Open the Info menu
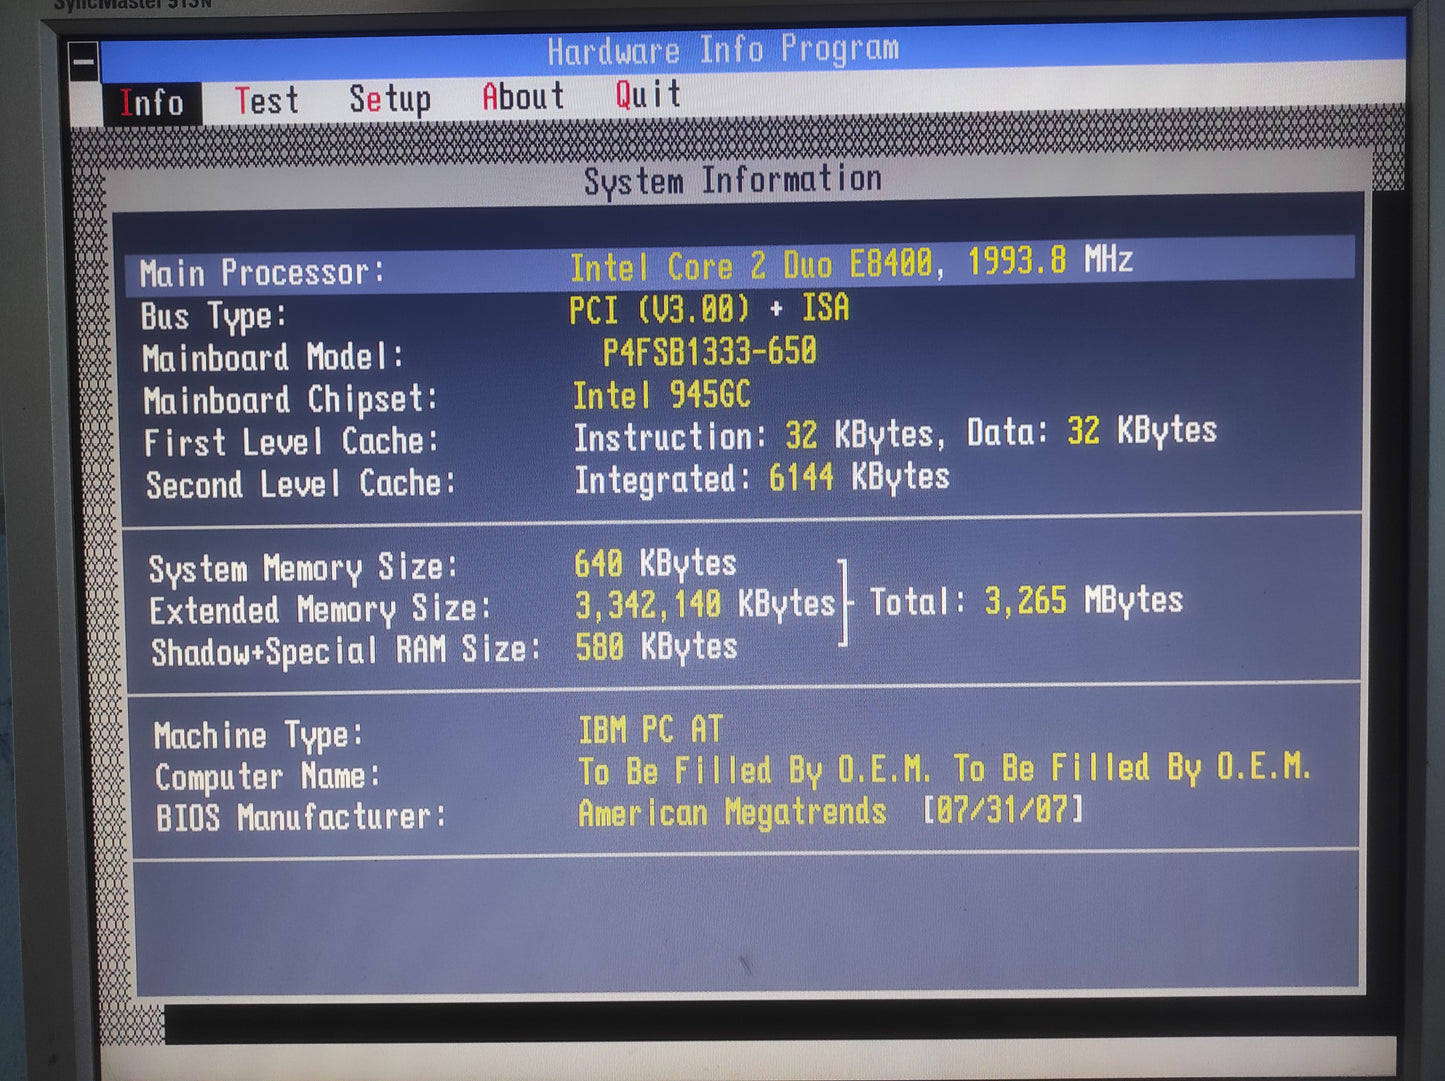Image resolution: width=1445 pixels, height=1081 pixels. (x=152, y=103)
